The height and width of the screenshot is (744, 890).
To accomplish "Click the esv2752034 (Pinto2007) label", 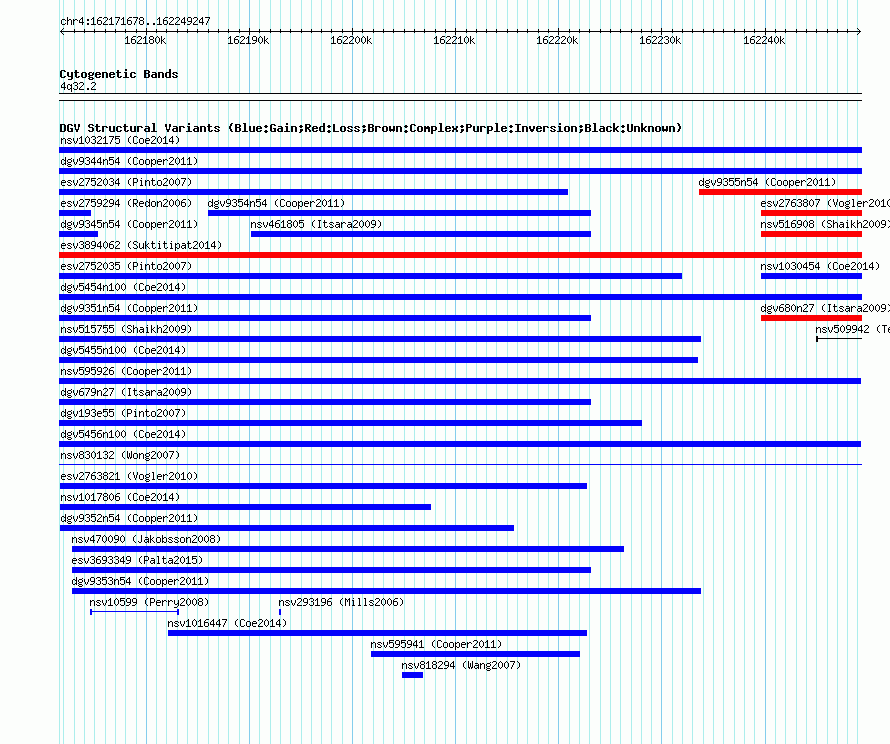I will click(126, 182).
